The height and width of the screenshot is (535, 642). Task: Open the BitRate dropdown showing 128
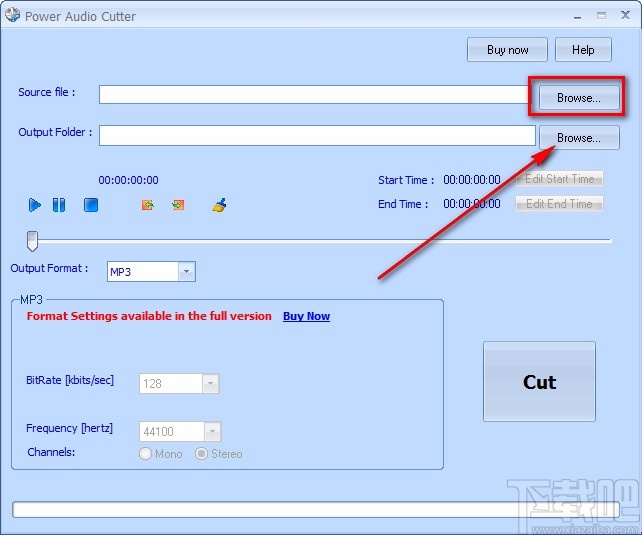(x=210, y=384)
